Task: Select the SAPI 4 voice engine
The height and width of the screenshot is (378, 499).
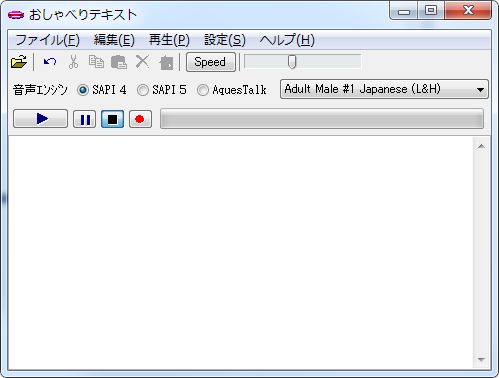Action: 102,90
